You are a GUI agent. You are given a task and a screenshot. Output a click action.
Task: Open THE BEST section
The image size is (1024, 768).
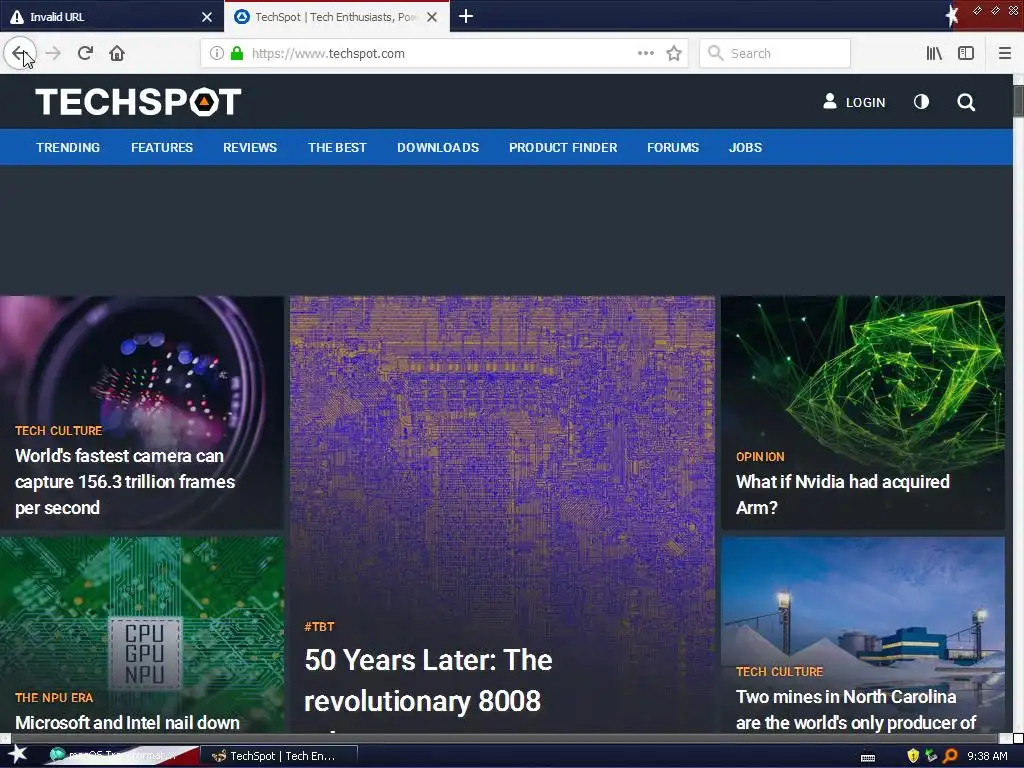point(337,148)
